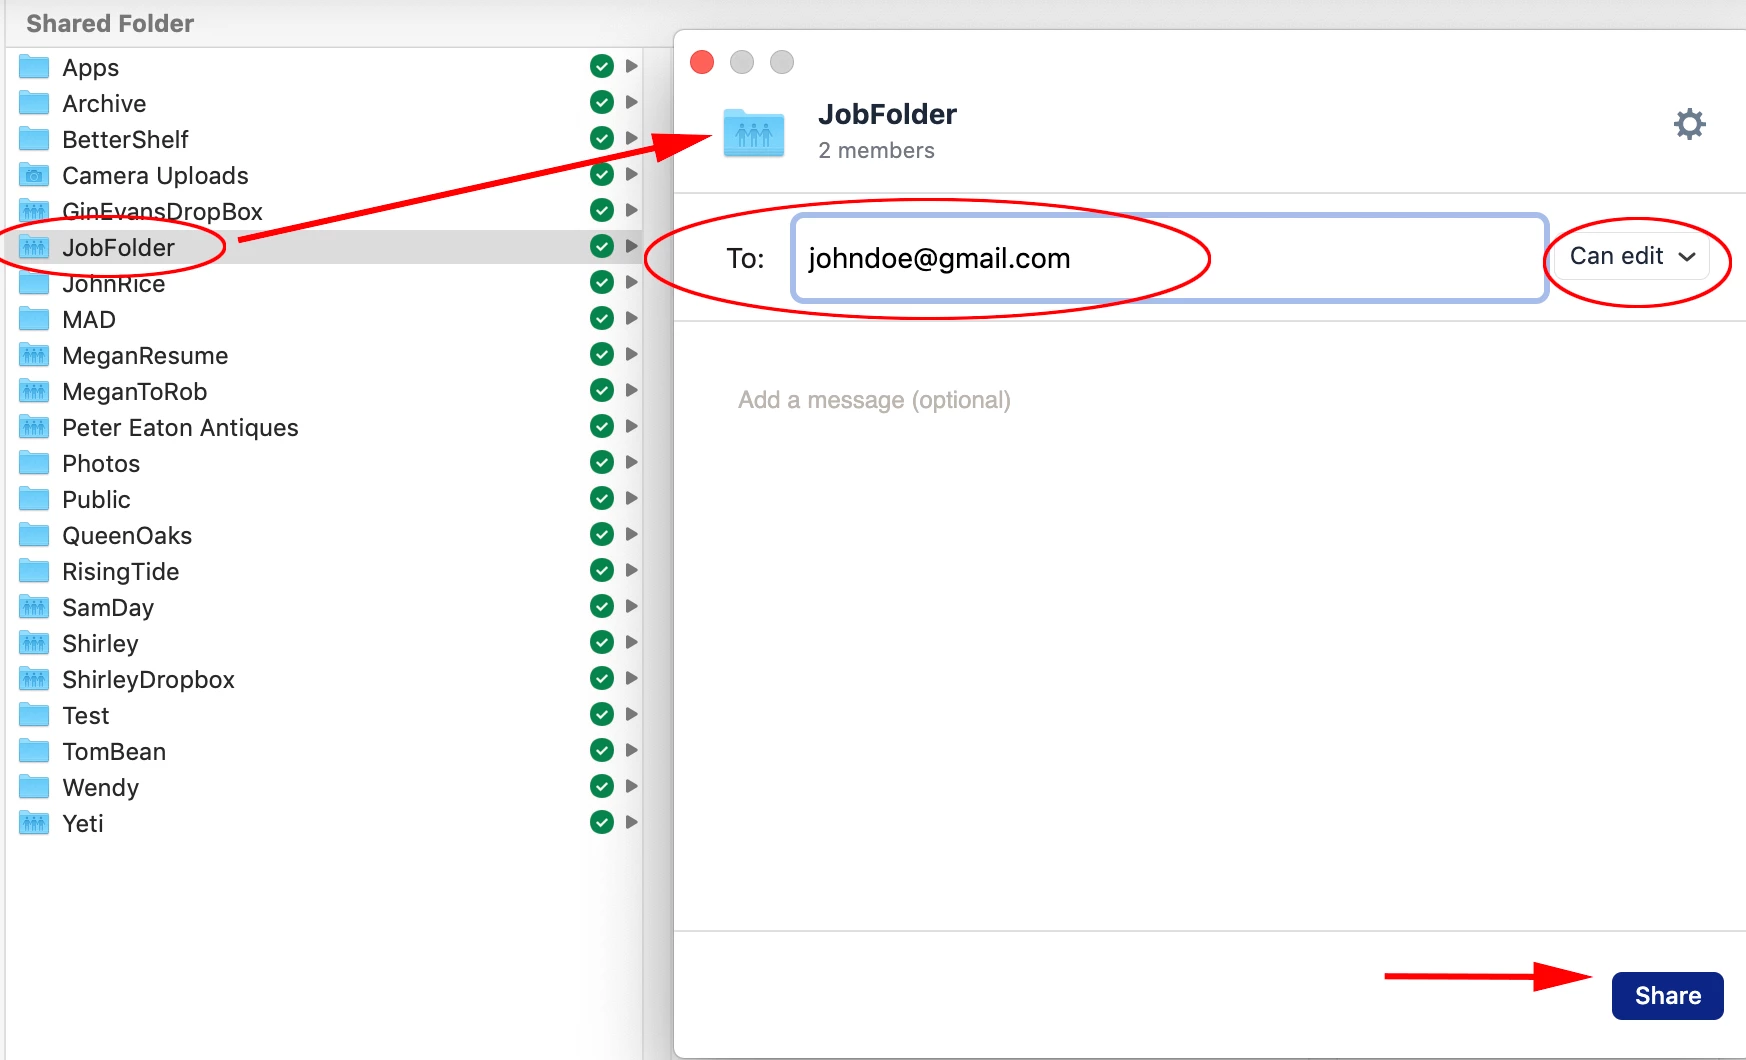Viewport: 1746px width, 1060px height.
Task: Click the Camera Uploads folder icon
Action: tap(34, 175)
